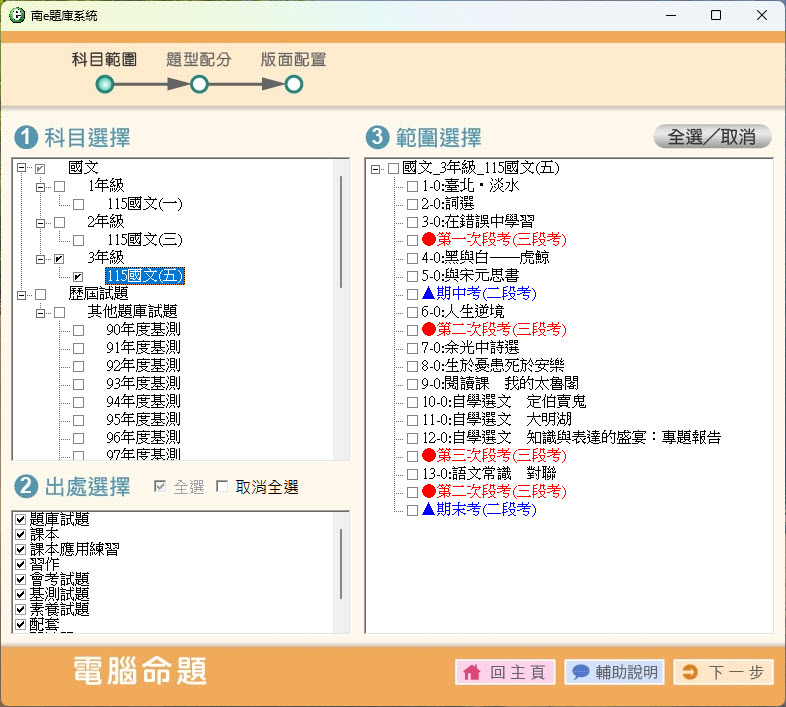Image resolution: width=786 pixels, height=707 pixels.
Task: Collapse the 1年級 tree node
Action: pos(40,187)
